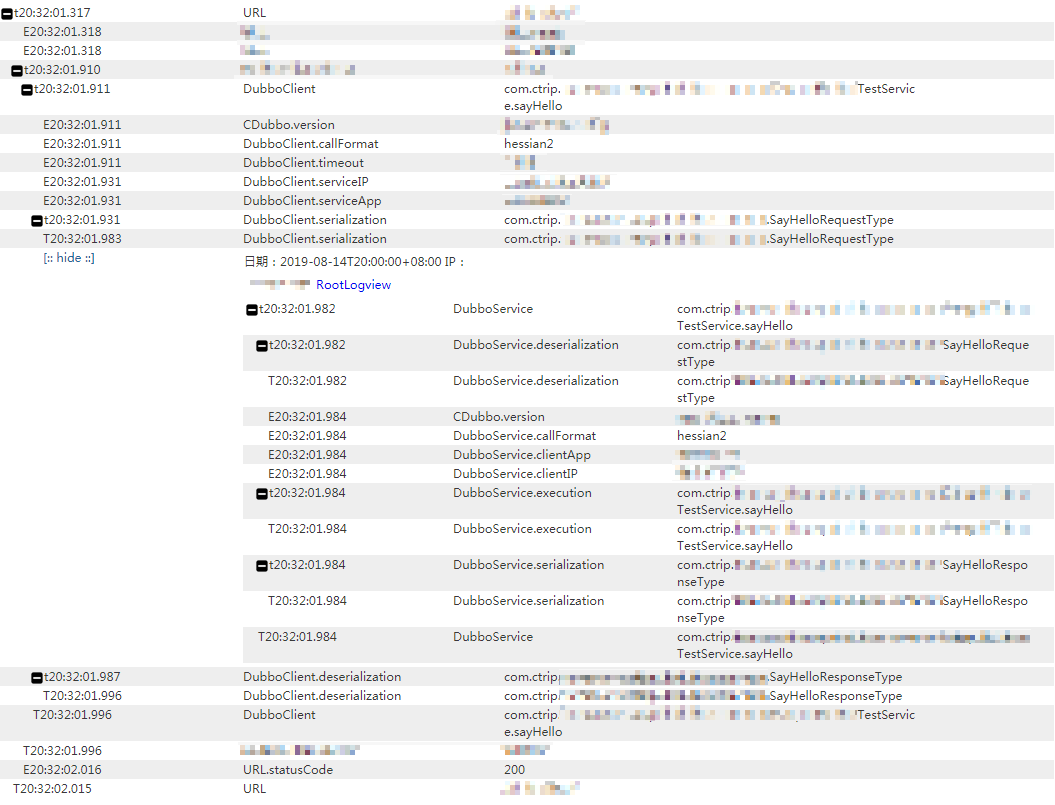Select the DubboClient.callFormat event name
The height and width of the screenshot is (805, 1055).
310,143
